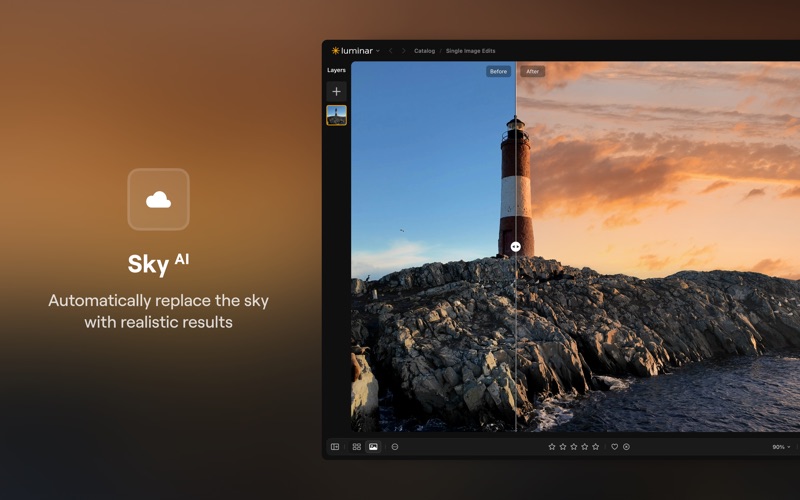Click the before/after comparison slider handle
Viewport: 800px width, 500px height.
point(516,247)
